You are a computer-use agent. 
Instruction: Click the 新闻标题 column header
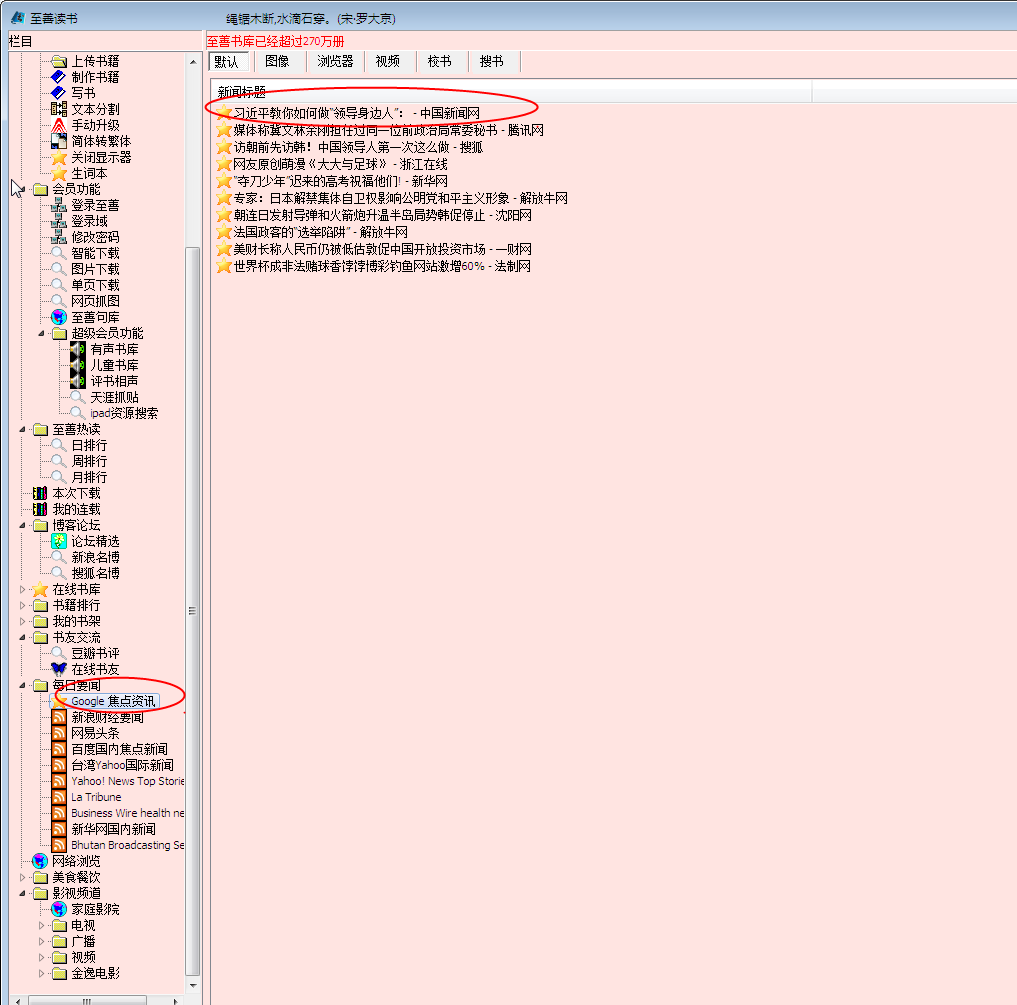(511, 91)
